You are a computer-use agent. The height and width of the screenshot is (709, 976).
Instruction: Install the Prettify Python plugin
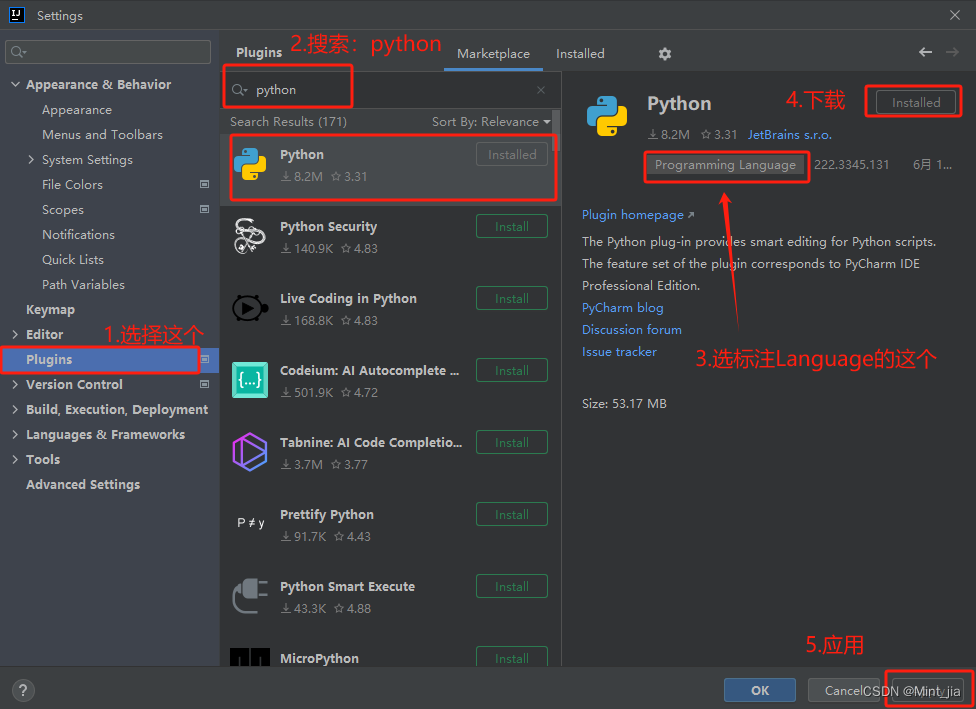tap(512, 514)
